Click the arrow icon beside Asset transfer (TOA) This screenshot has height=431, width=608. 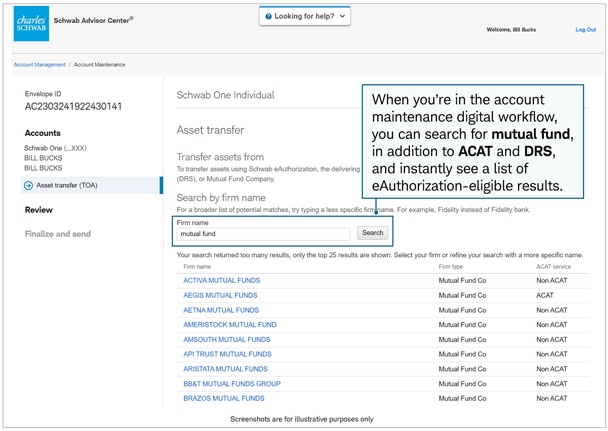[x=28, y=186]
